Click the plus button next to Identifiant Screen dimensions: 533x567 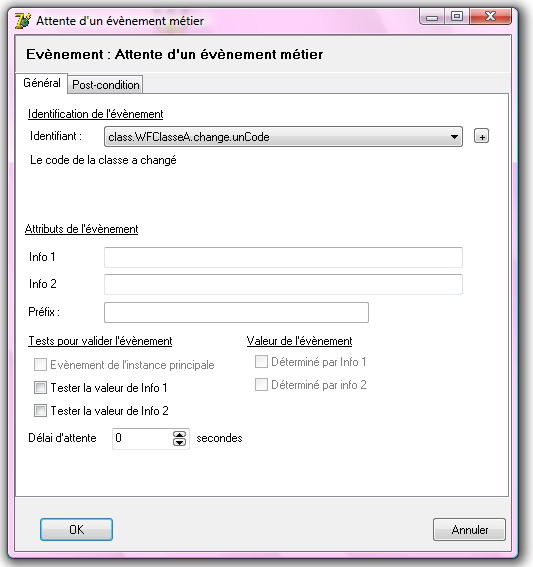click(481, 136)
